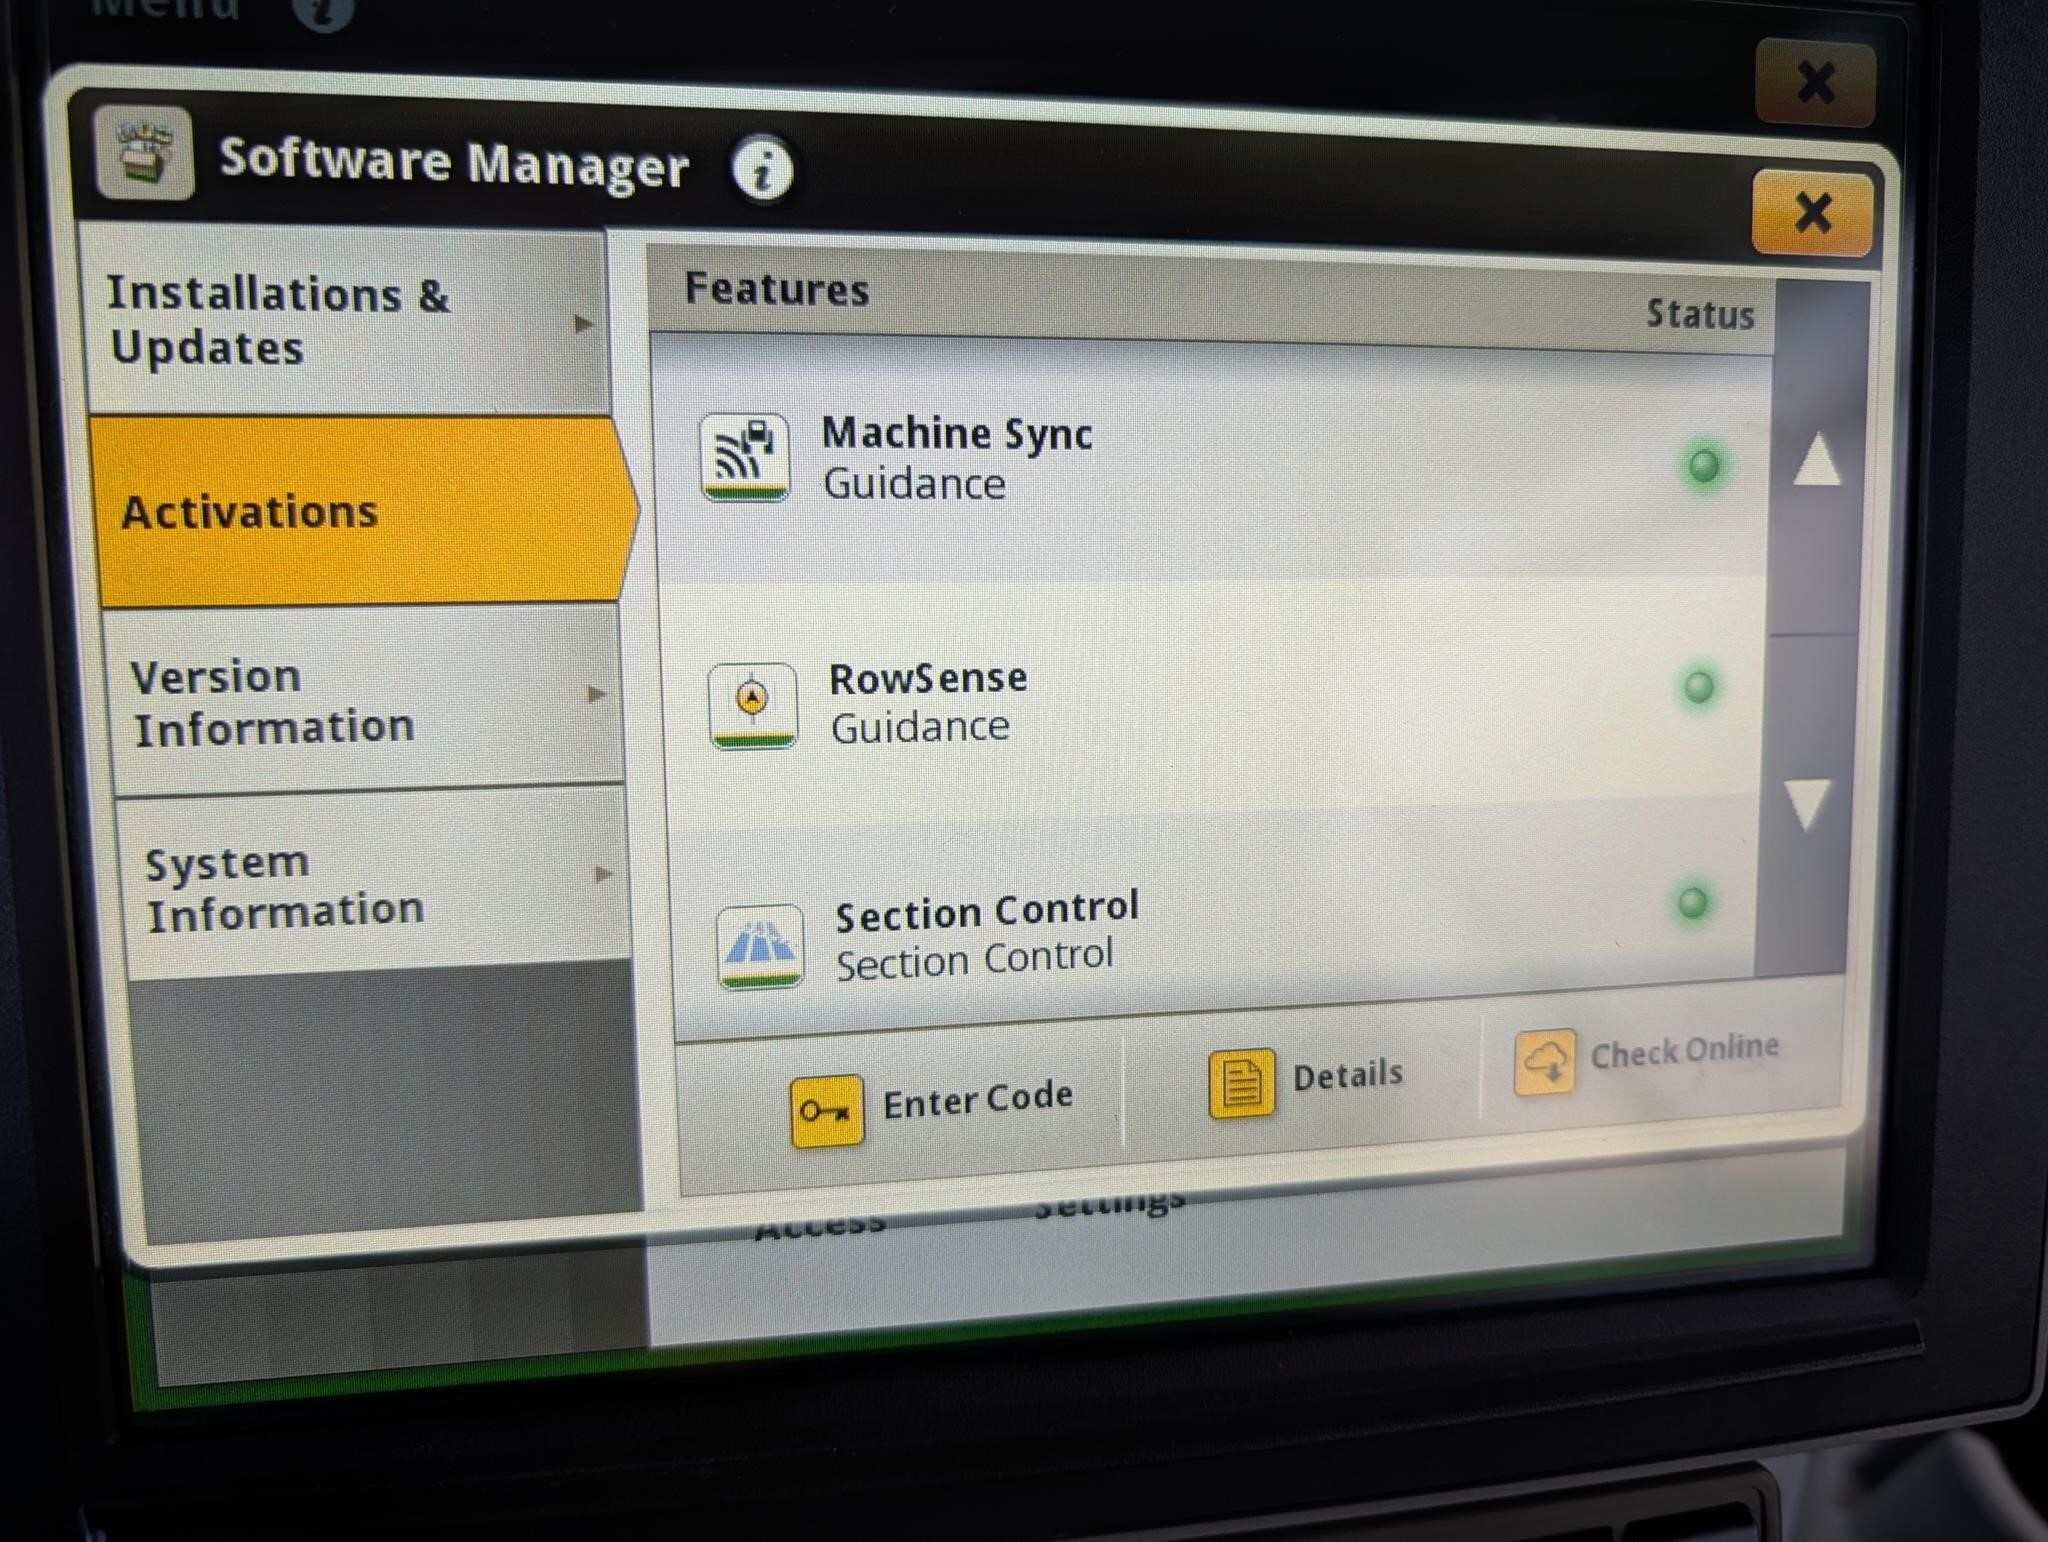2048x1542 pixels.
Task: Click RowSense green status indicator
Action: 1699,686
